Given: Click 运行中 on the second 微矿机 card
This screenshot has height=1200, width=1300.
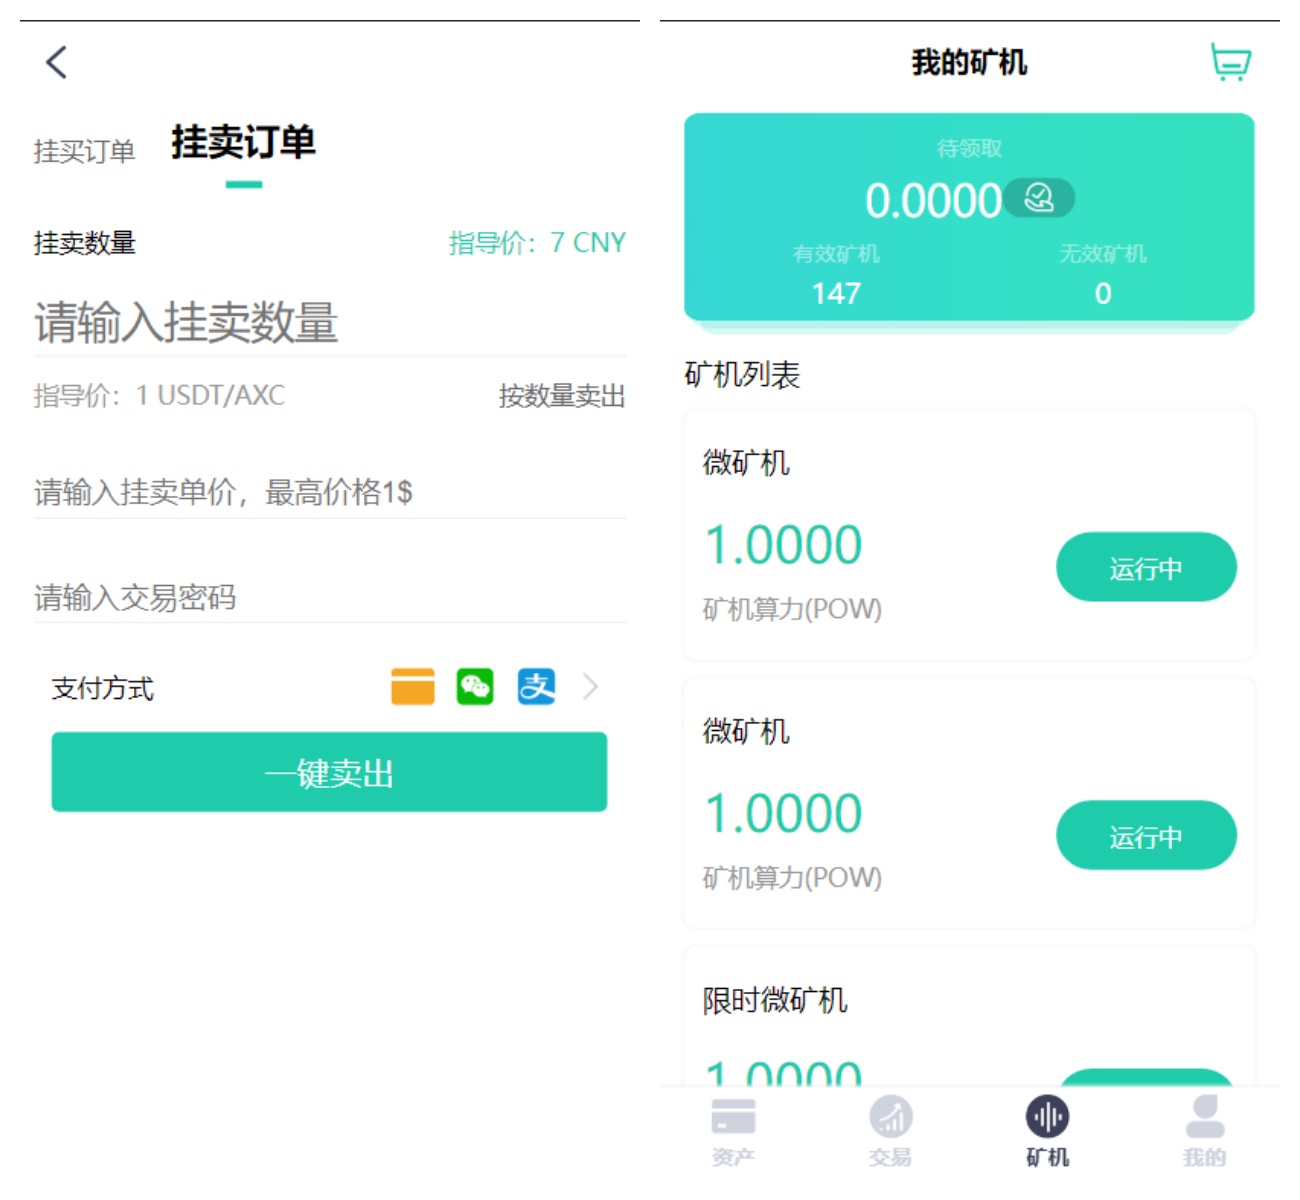Looking at the screenshot, I should 1146,835.
